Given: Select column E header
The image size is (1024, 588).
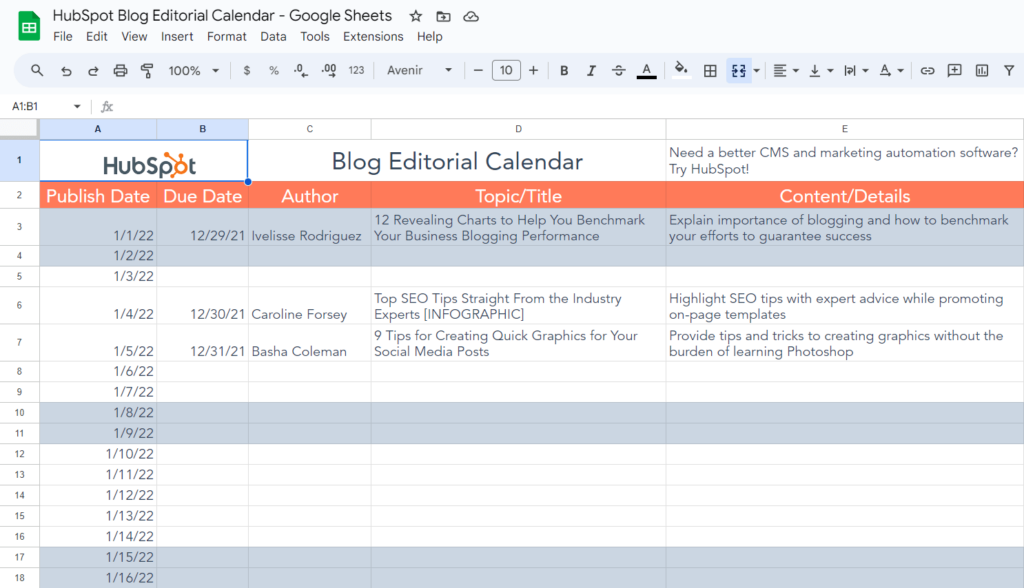Looking at the screenshot, I should [844, 129].
